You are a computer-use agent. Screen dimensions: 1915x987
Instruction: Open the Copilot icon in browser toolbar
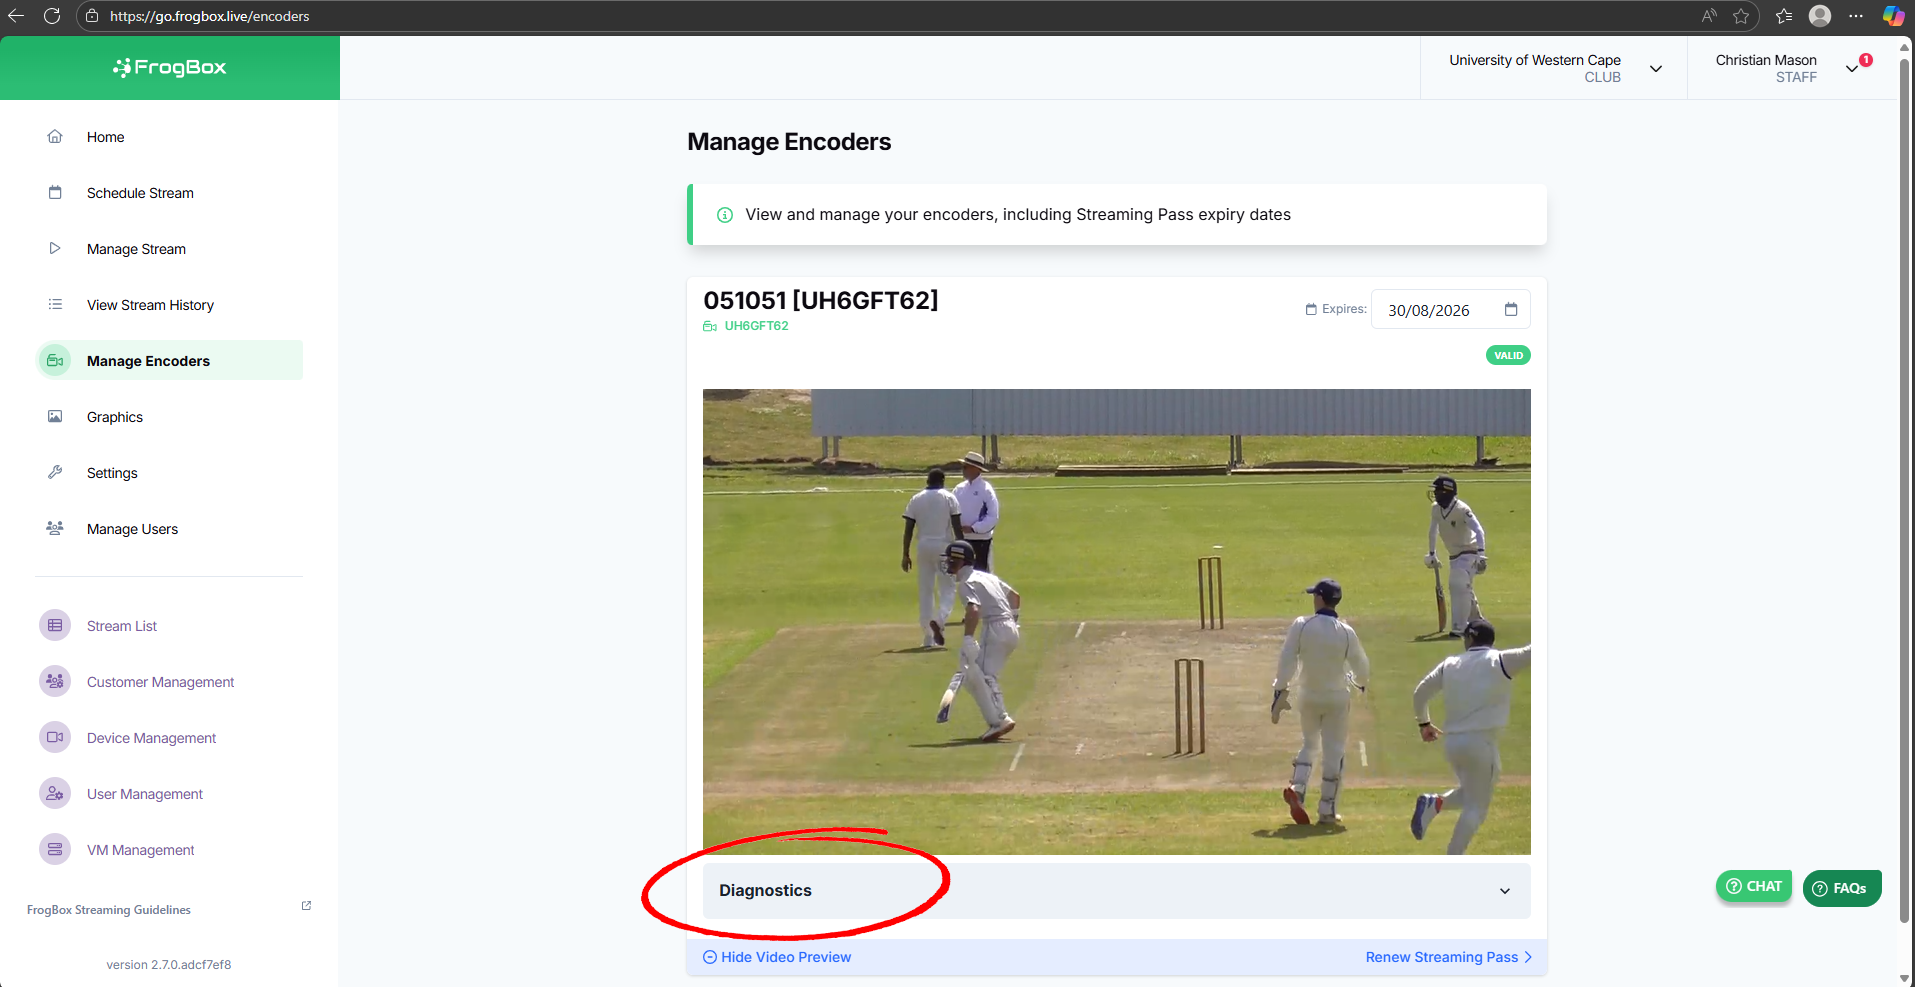point(1893,16)
